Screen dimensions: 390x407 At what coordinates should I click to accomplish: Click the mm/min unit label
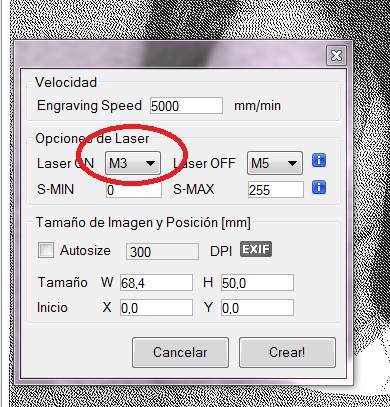pyautogui.click(x=257, y=106)
